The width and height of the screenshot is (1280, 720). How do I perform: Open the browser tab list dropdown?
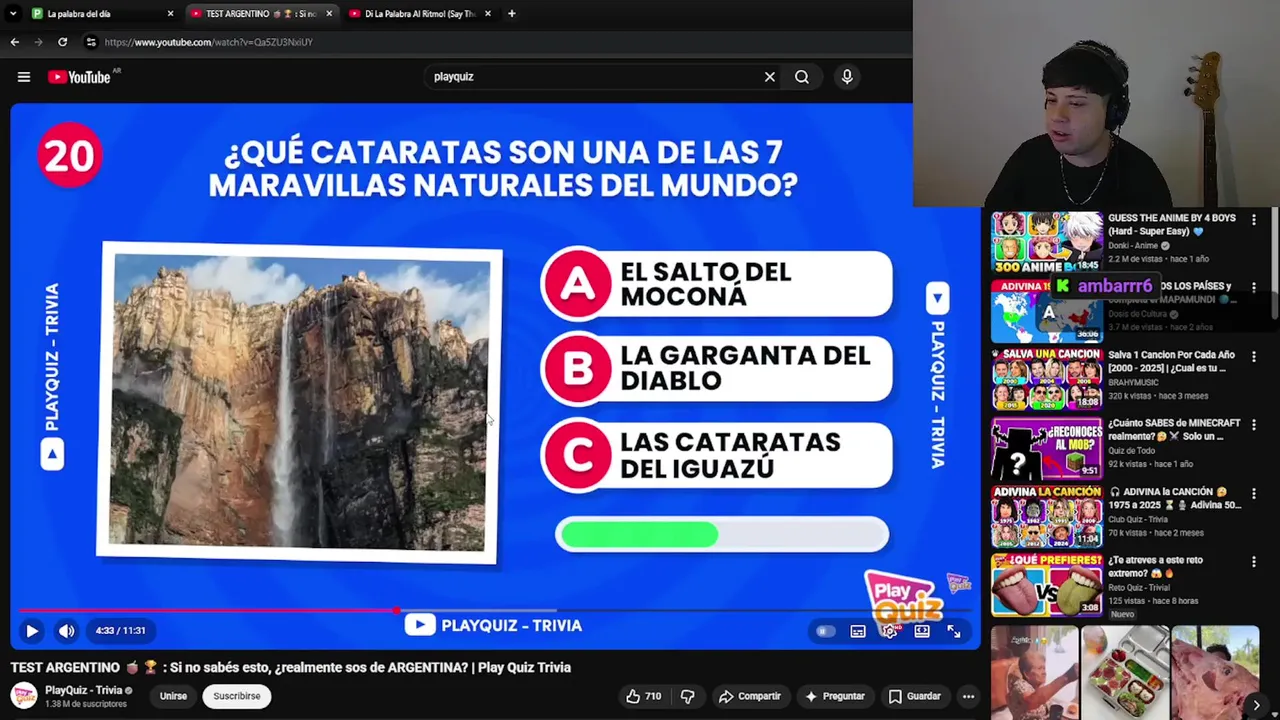(12, 14)
